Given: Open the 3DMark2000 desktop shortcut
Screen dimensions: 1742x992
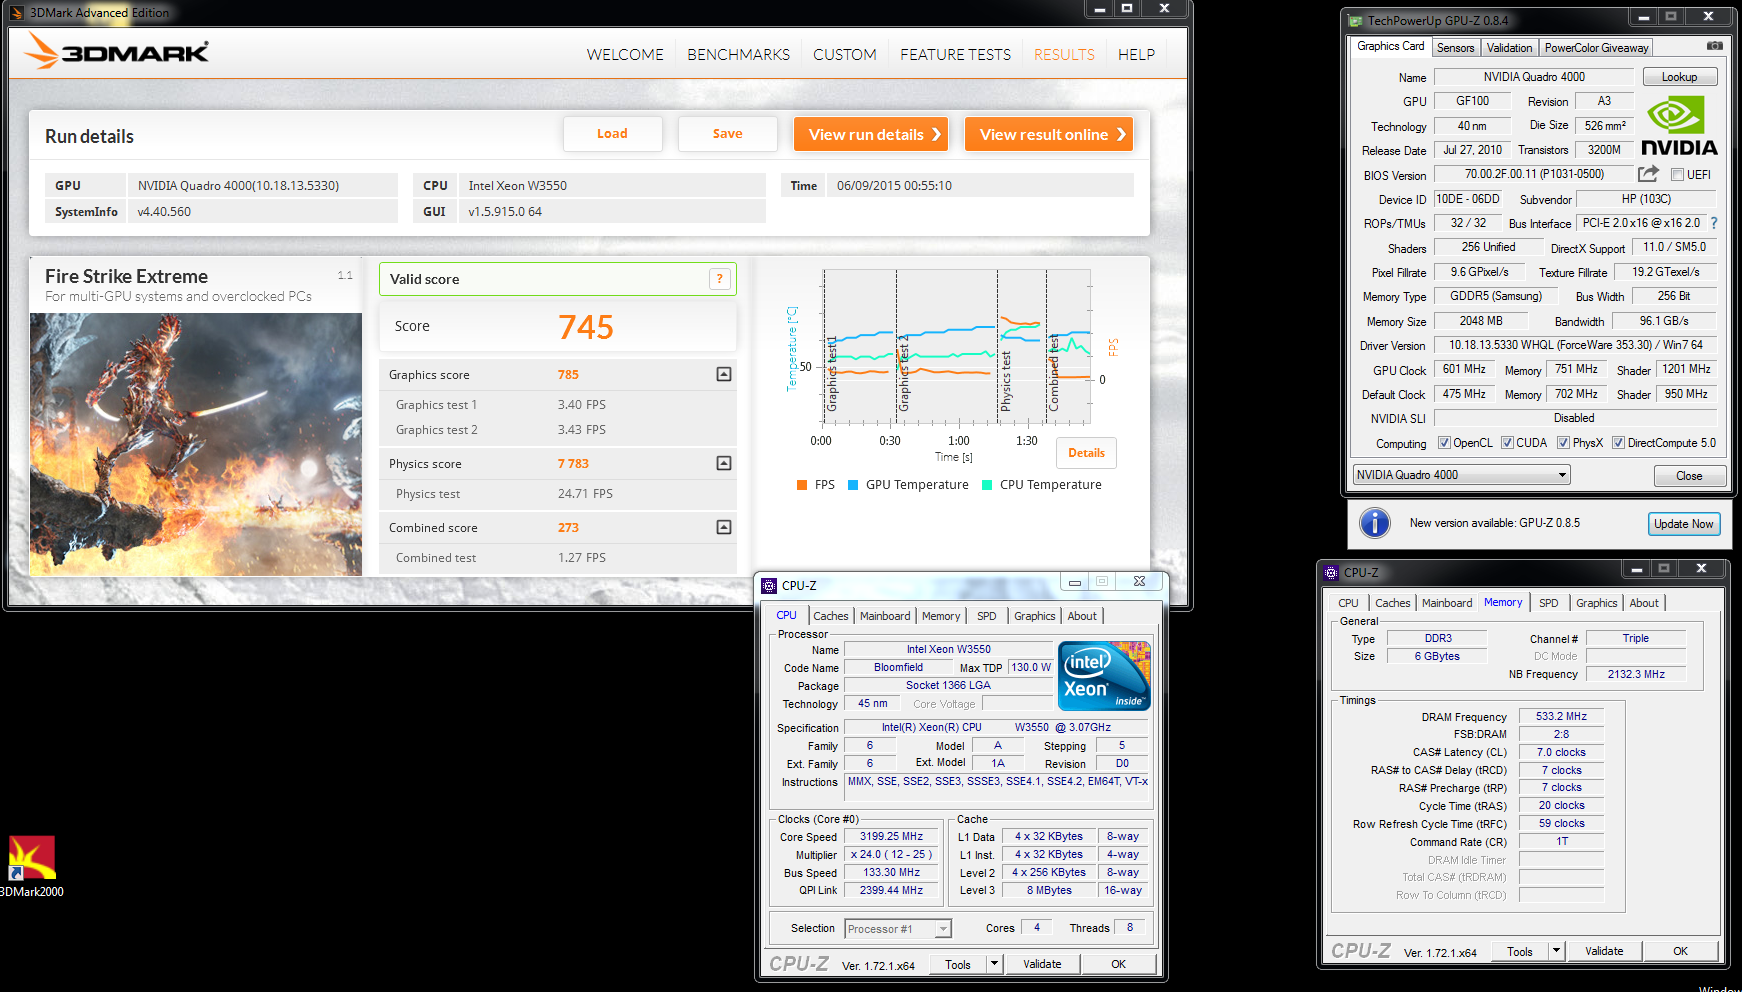Looking at the screenshot, I should (x=31, y=866).
